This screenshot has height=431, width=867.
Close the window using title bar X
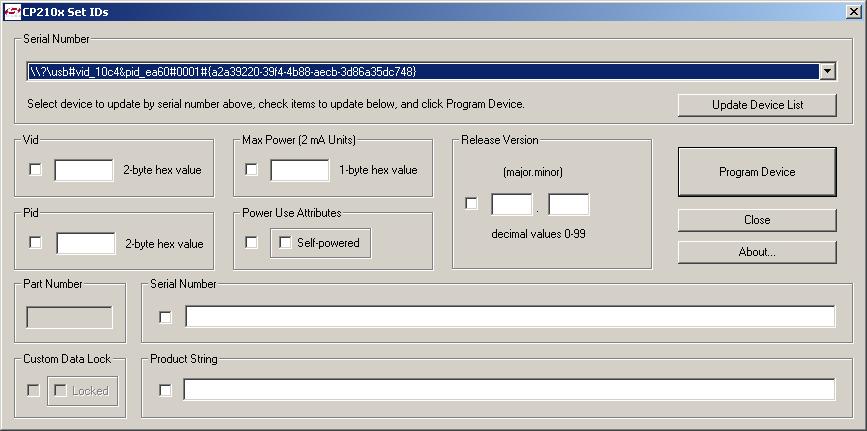coord(852,12)
